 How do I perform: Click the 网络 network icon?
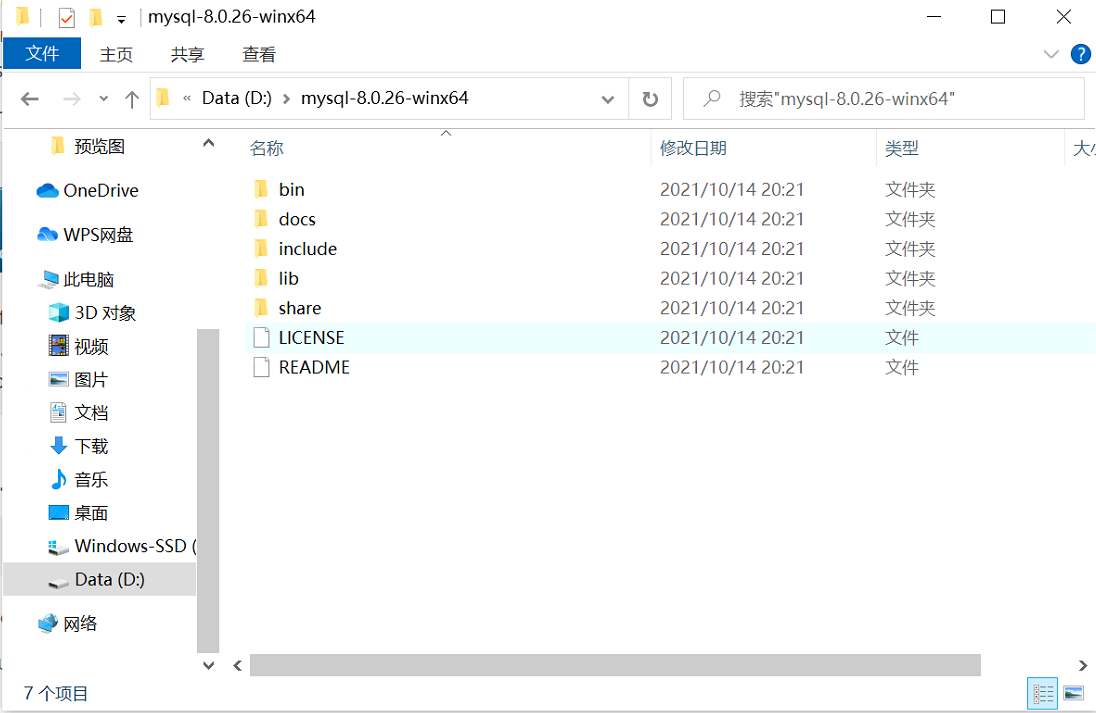(48, 624)
